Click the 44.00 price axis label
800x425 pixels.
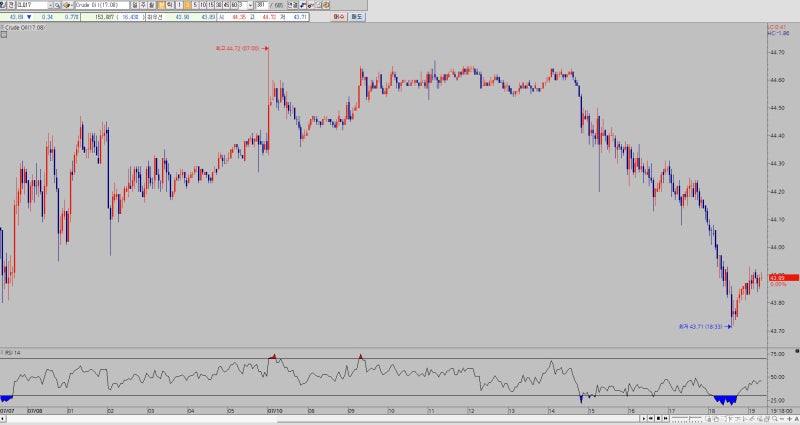point(779,247)
